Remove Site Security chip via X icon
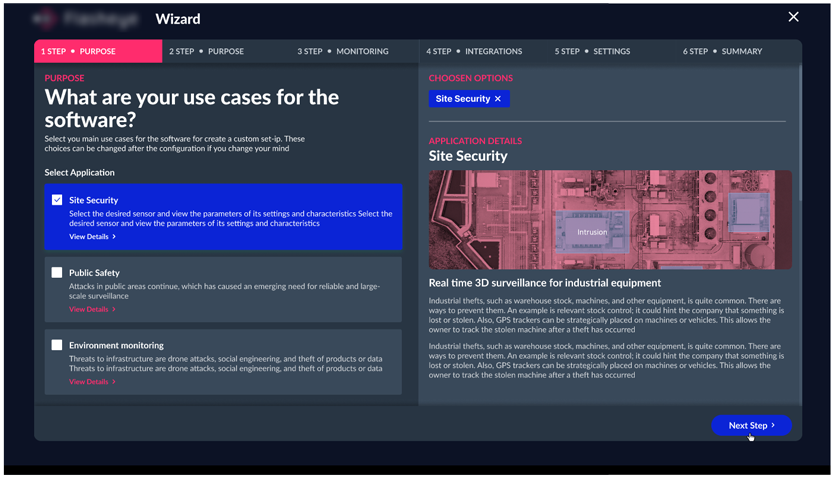 (x=498, y=99)
